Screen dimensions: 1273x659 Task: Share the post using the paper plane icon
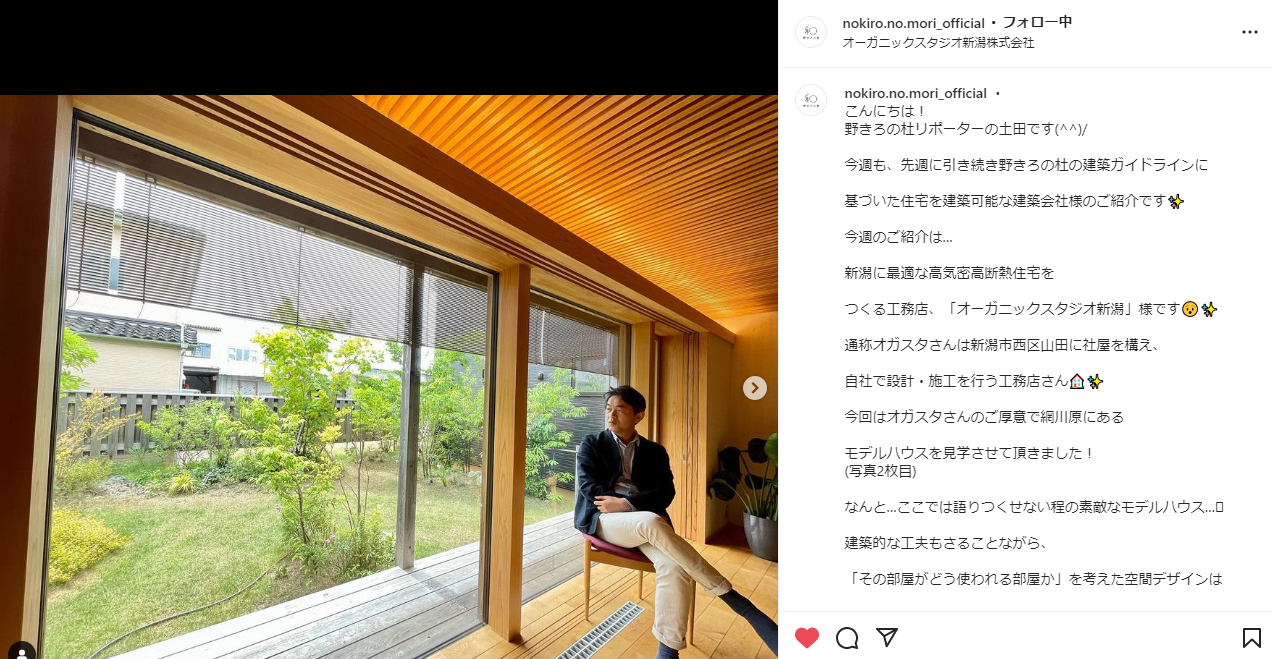[x=887, y=637]
